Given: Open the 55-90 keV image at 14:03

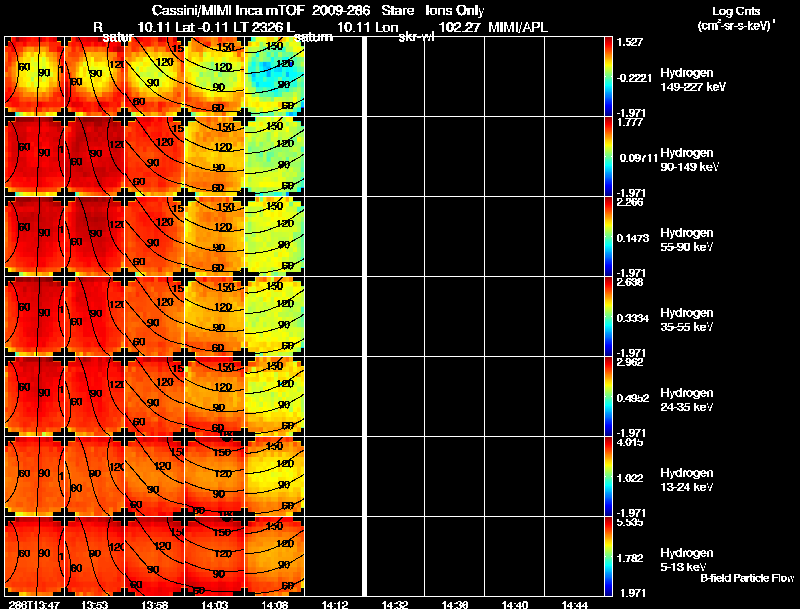Looking at the screenshot, I should (x=215, y=237).
